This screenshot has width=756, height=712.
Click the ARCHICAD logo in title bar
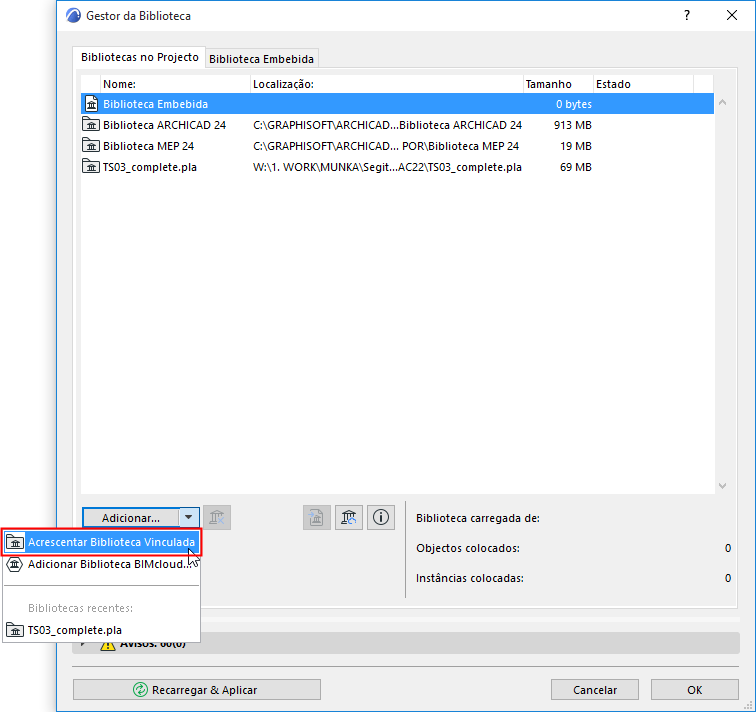point(73,16)
